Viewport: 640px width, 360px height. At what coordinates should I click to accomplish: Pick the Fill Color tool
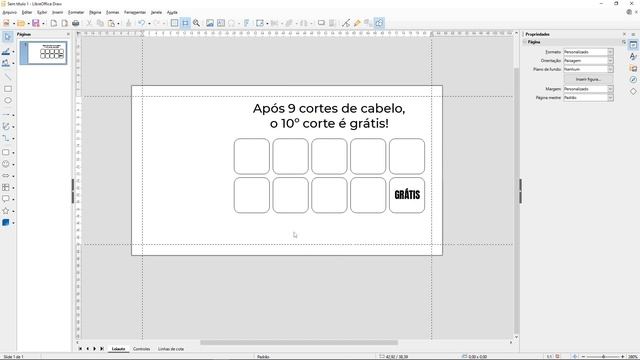(x=6, y=63)
